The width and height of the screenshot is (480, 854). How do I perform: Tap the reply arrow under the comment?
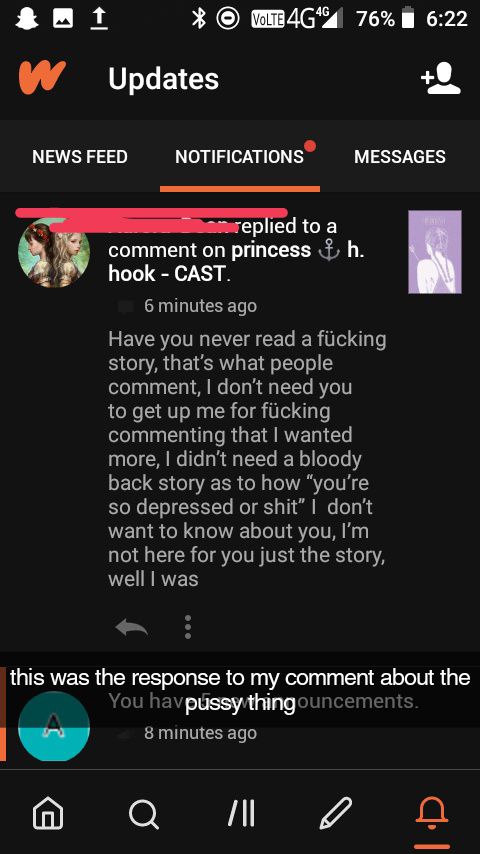pyautogui.click(x=132, y=628)
